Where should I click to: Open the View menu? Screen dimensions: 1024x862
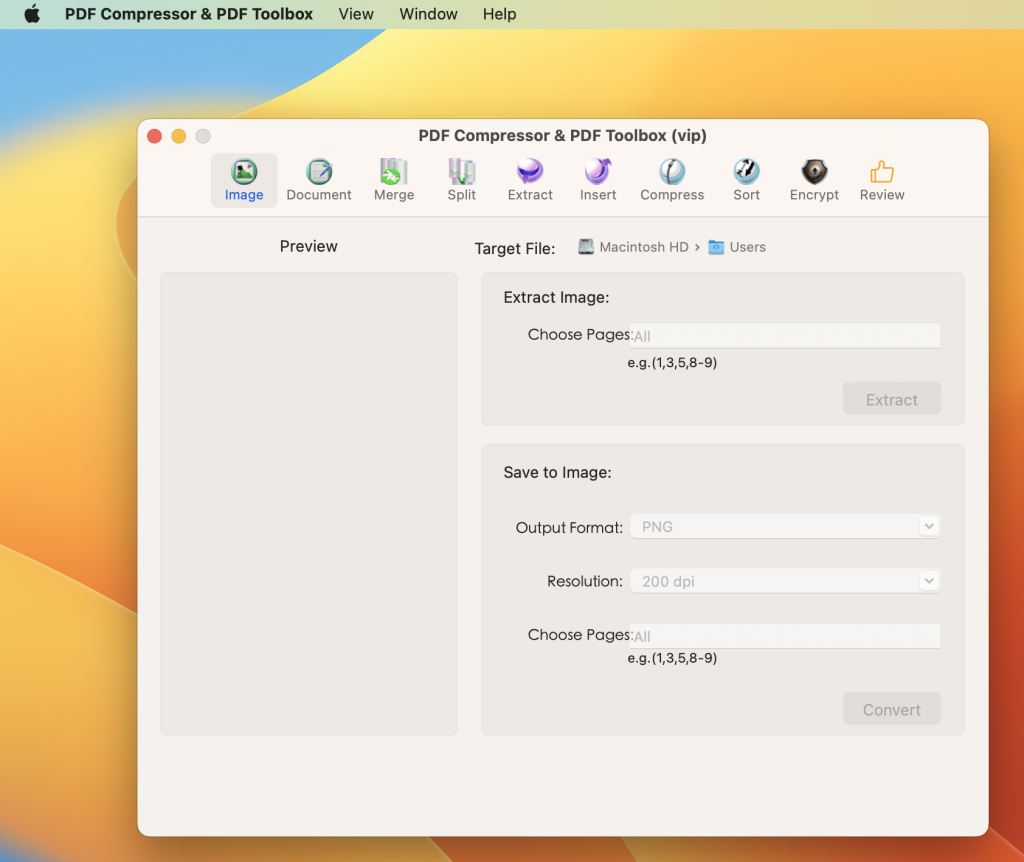tap(356, 14)
